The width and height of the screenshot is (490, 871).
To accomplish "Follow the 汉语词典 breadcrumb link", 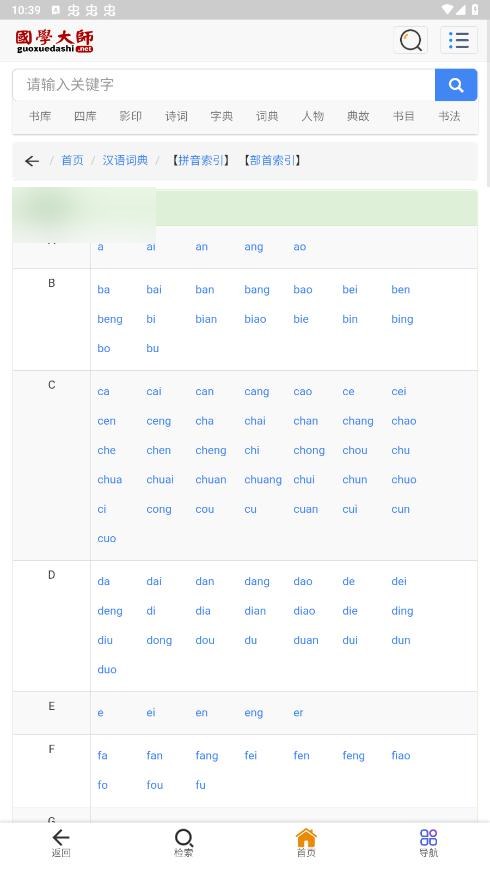I will (x=125, y=161).
